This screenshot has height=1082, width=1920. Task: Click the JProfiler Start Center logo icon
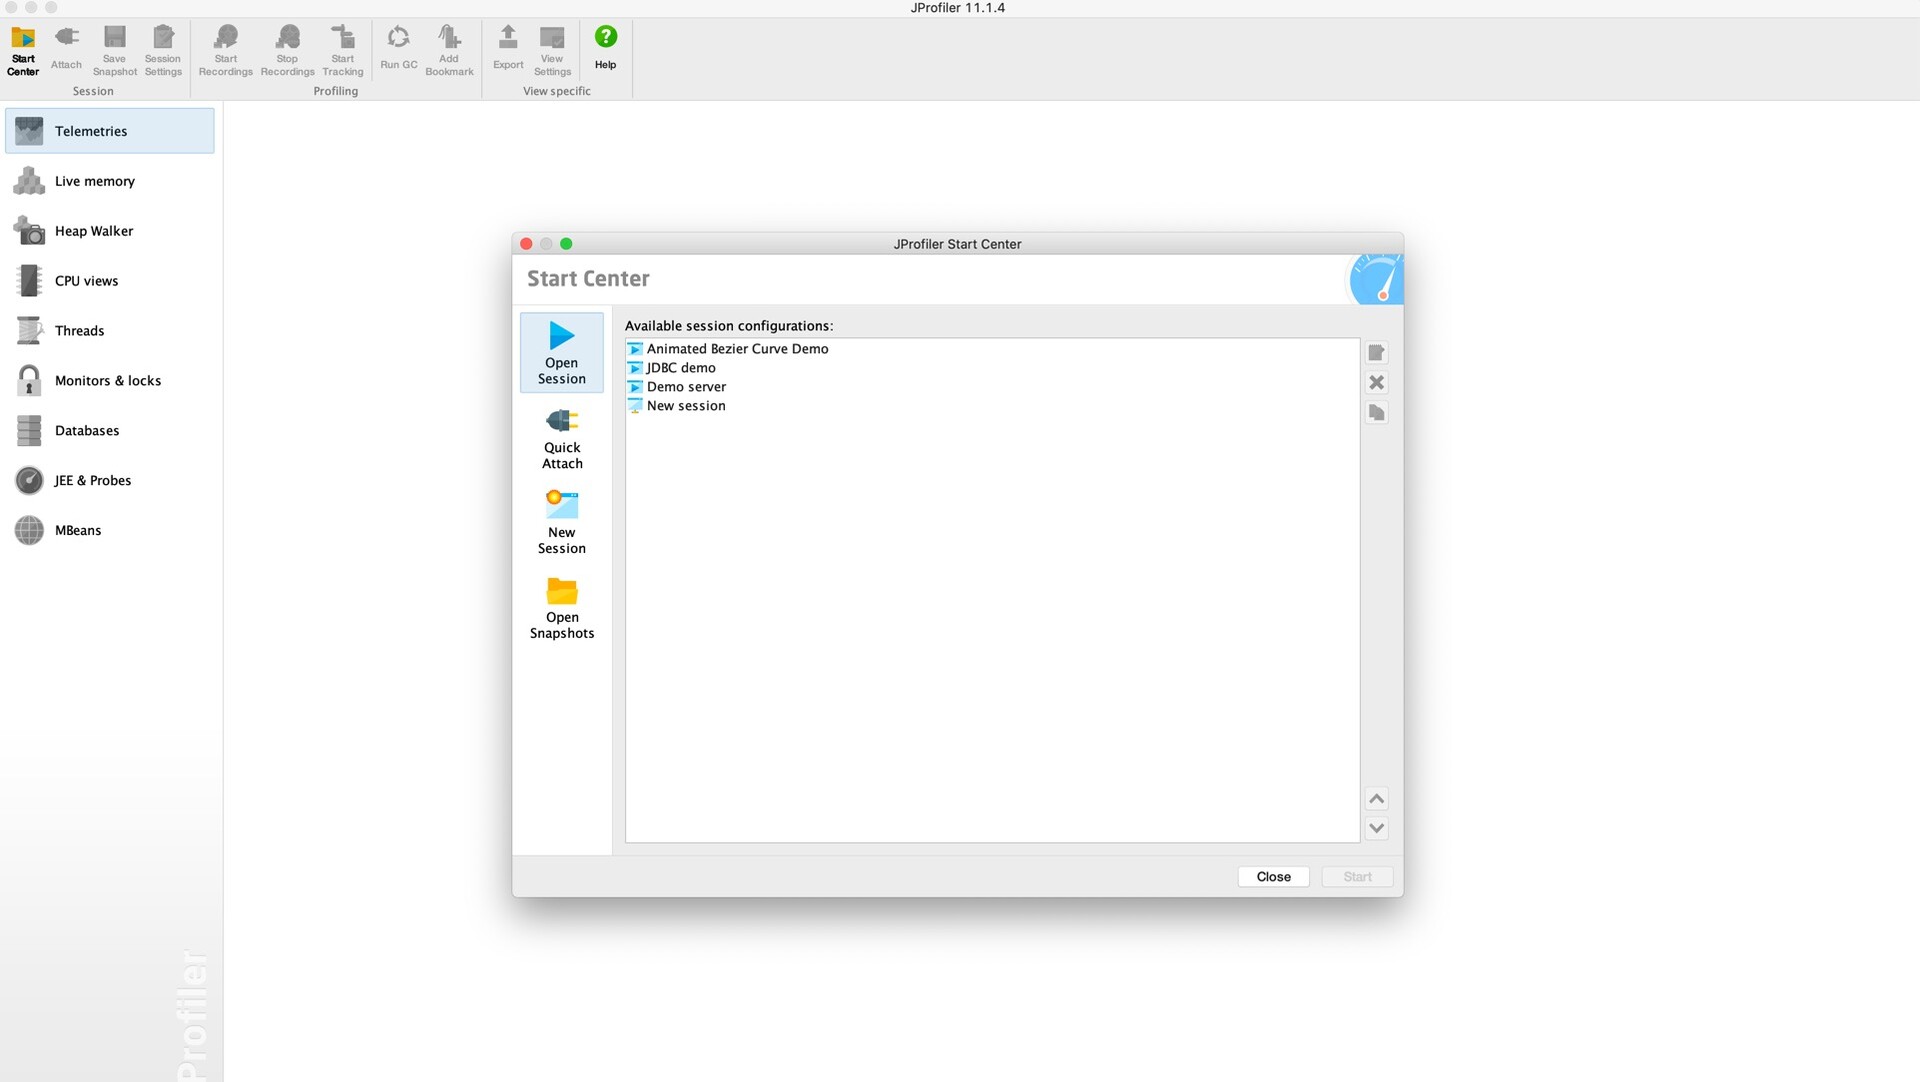[1375, 279]
